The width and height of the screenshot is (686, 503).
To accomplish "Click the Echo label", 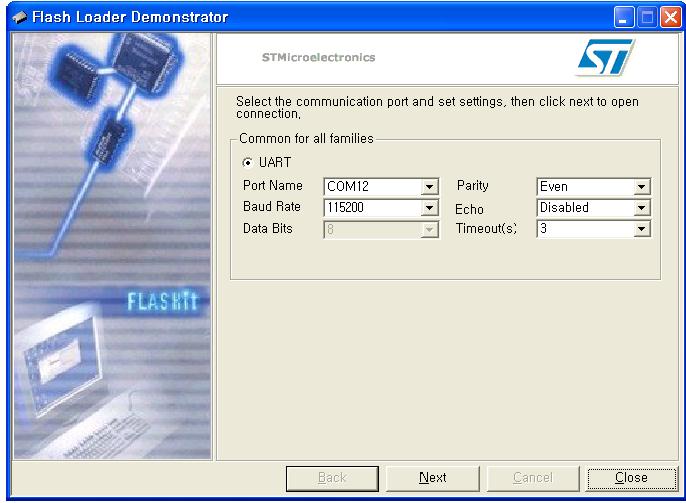I will [x=469, y=209].
